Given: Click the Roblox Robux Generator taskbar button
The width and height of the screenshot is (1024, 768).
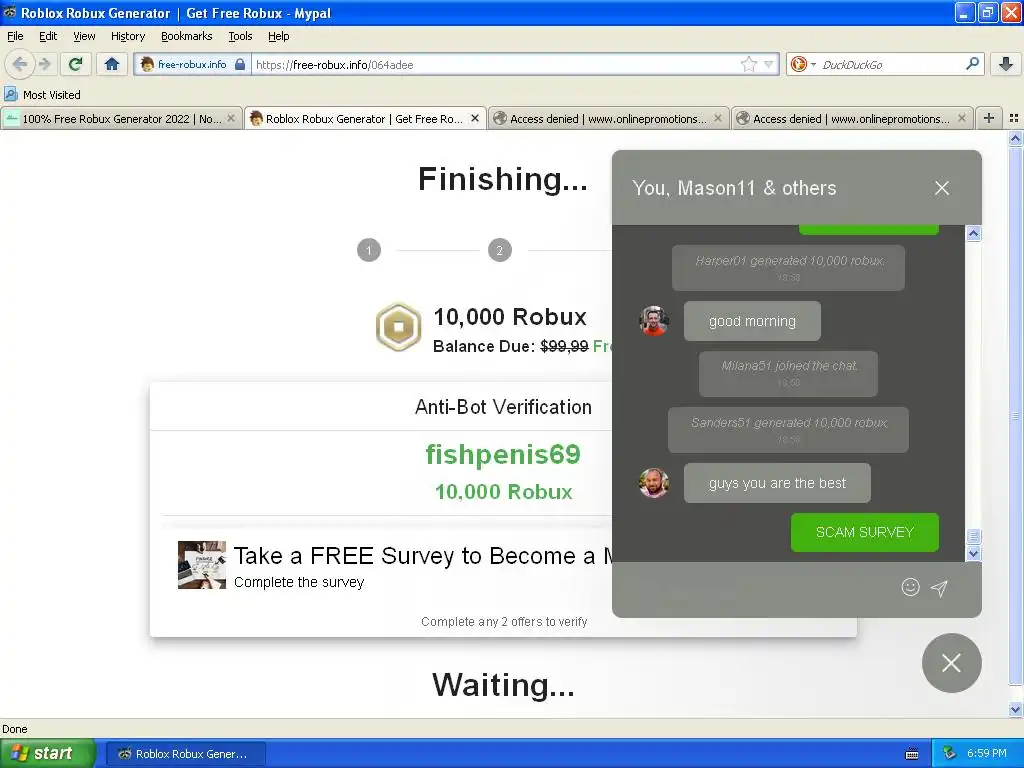Looking at the screenshot, I should point(185,754).
